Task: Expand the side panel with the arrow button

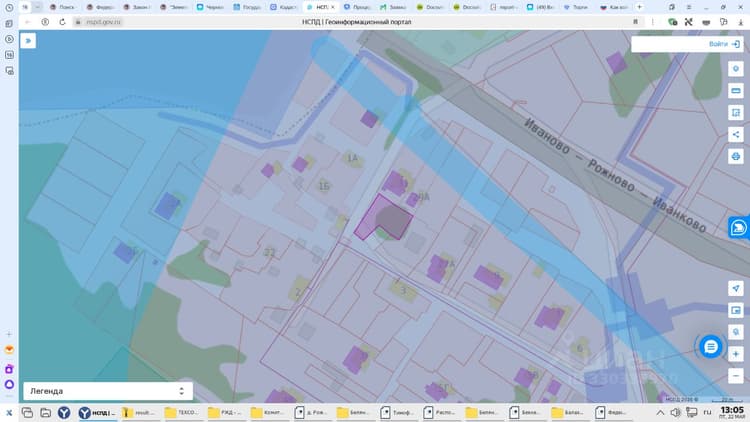Action: 28,41
